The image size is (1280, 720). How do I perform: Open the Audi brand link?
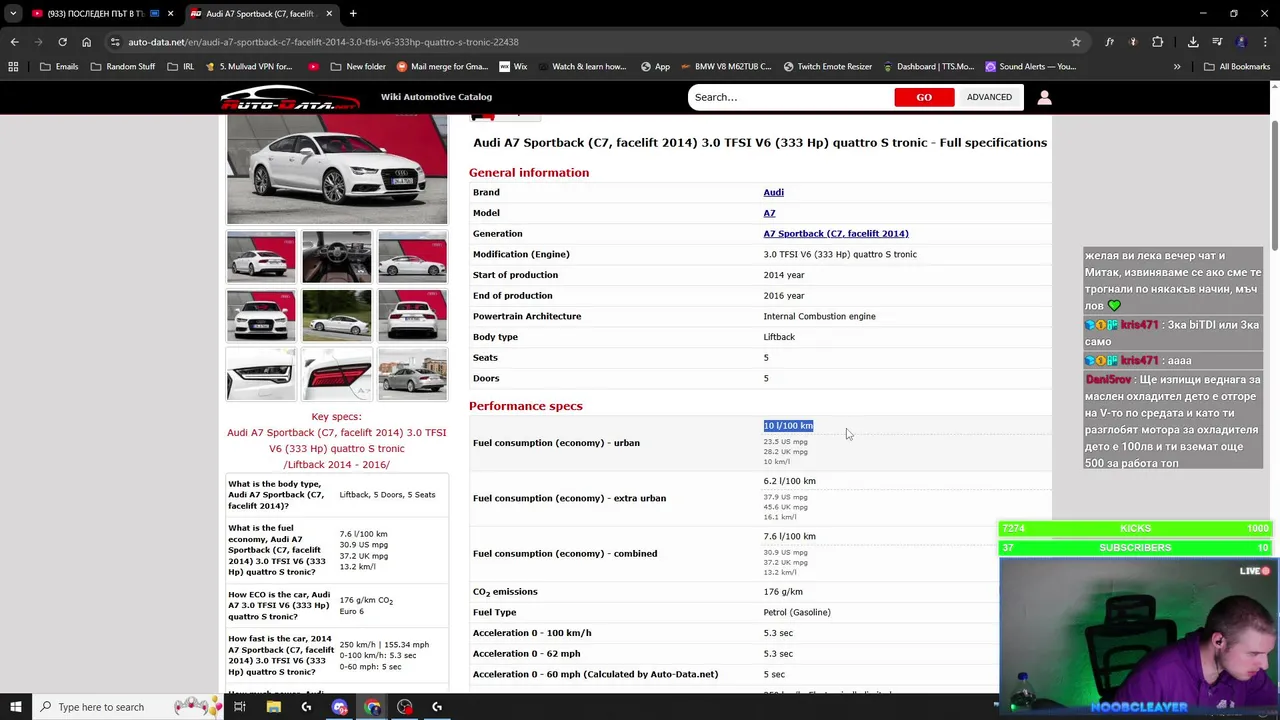[773, 192]
